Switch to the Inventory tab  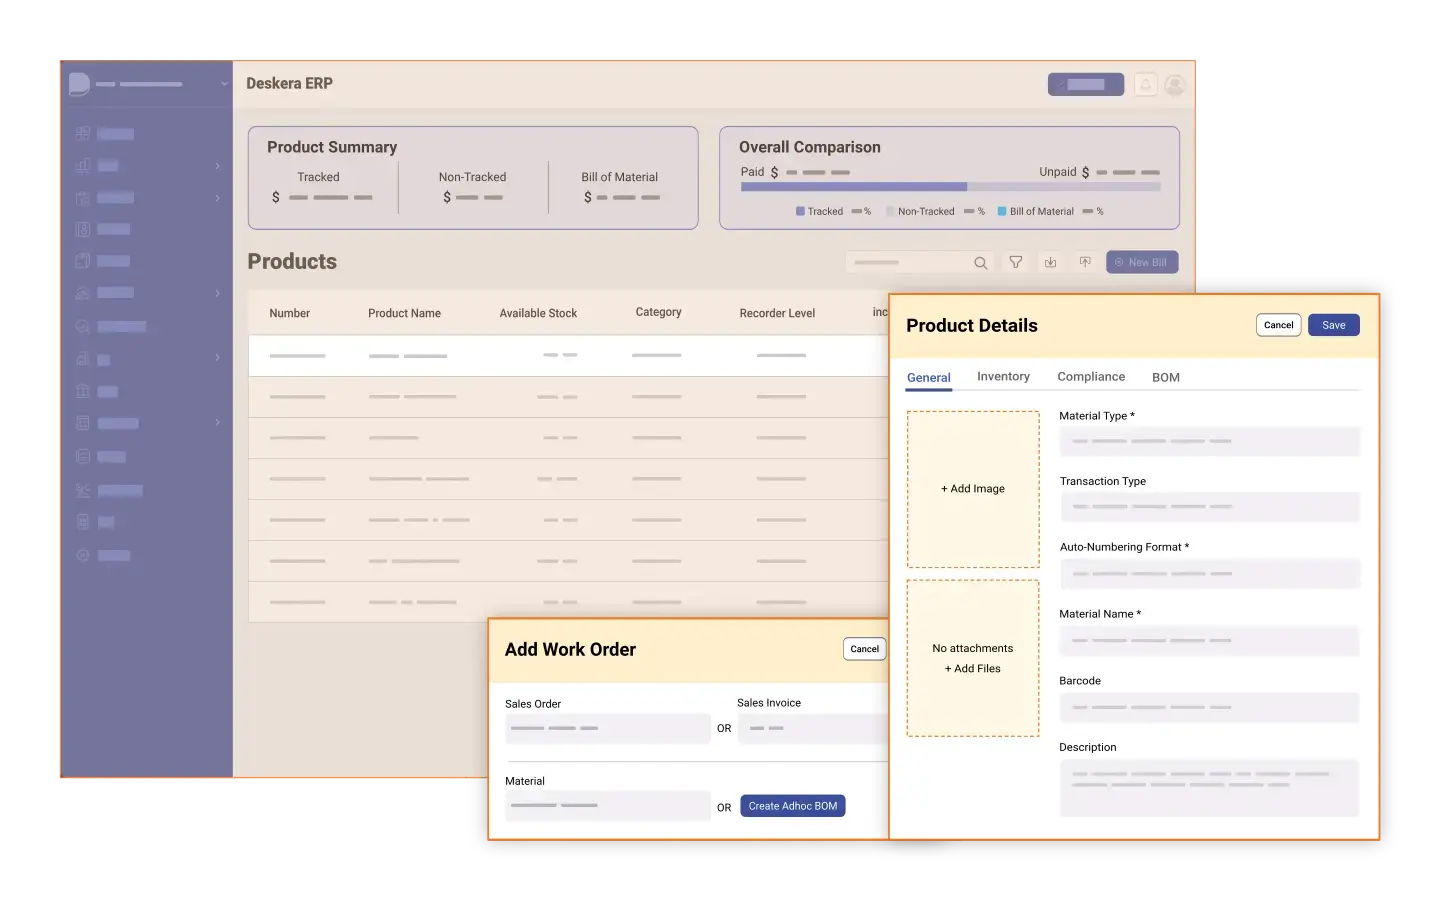pyautogui.click(x=1003, y=376)
